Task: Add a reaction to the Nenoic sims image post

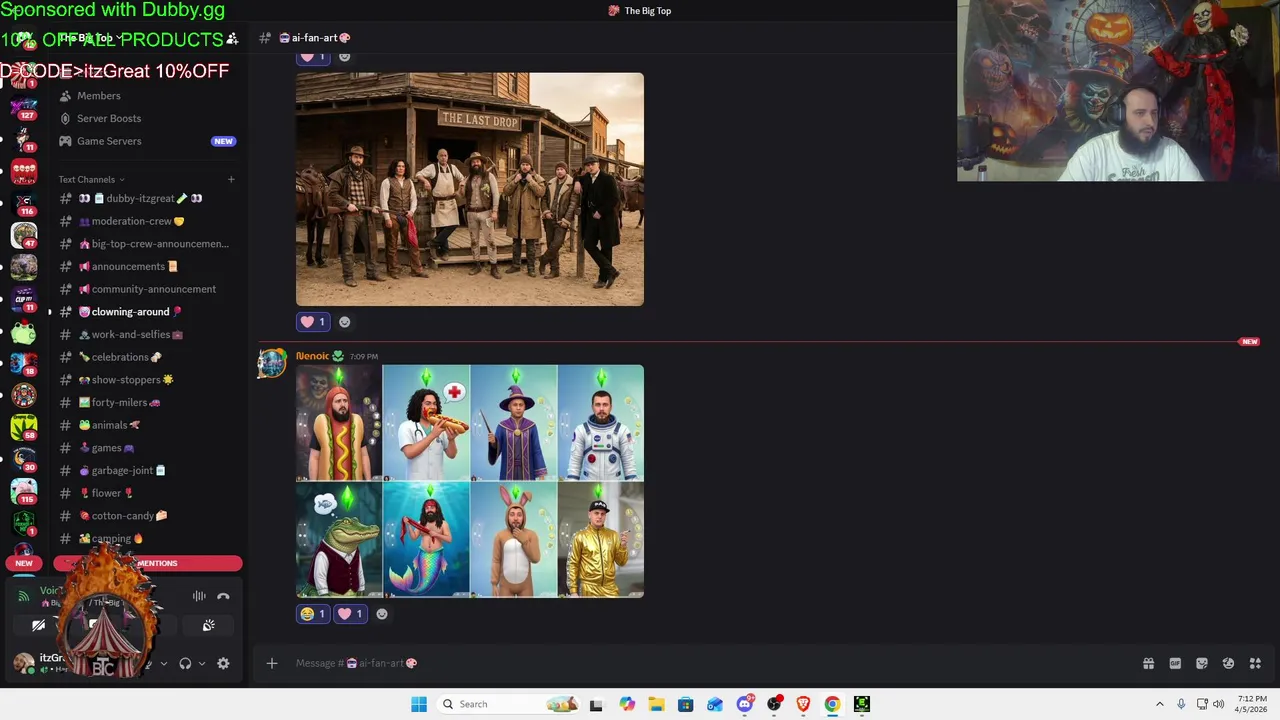Action: pos(381,614)
